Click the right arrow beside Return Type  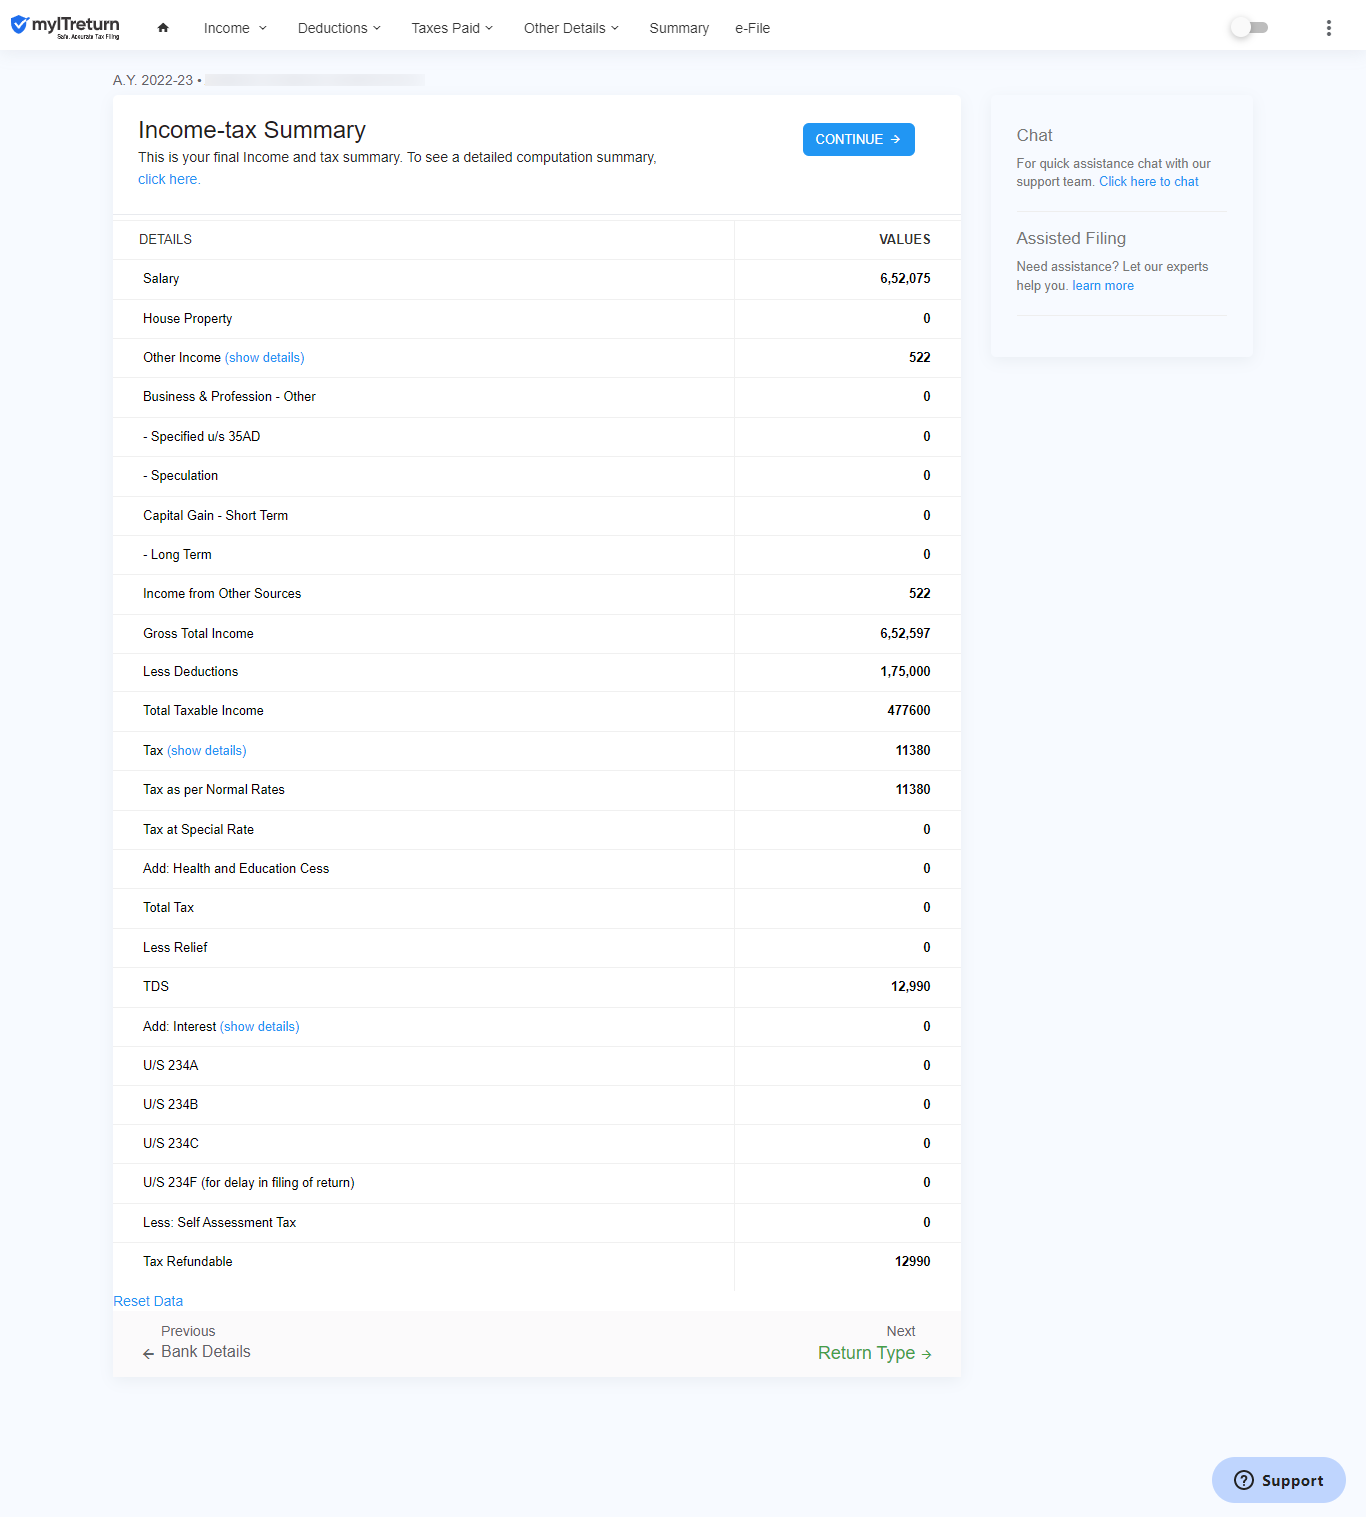point(927,1354)
